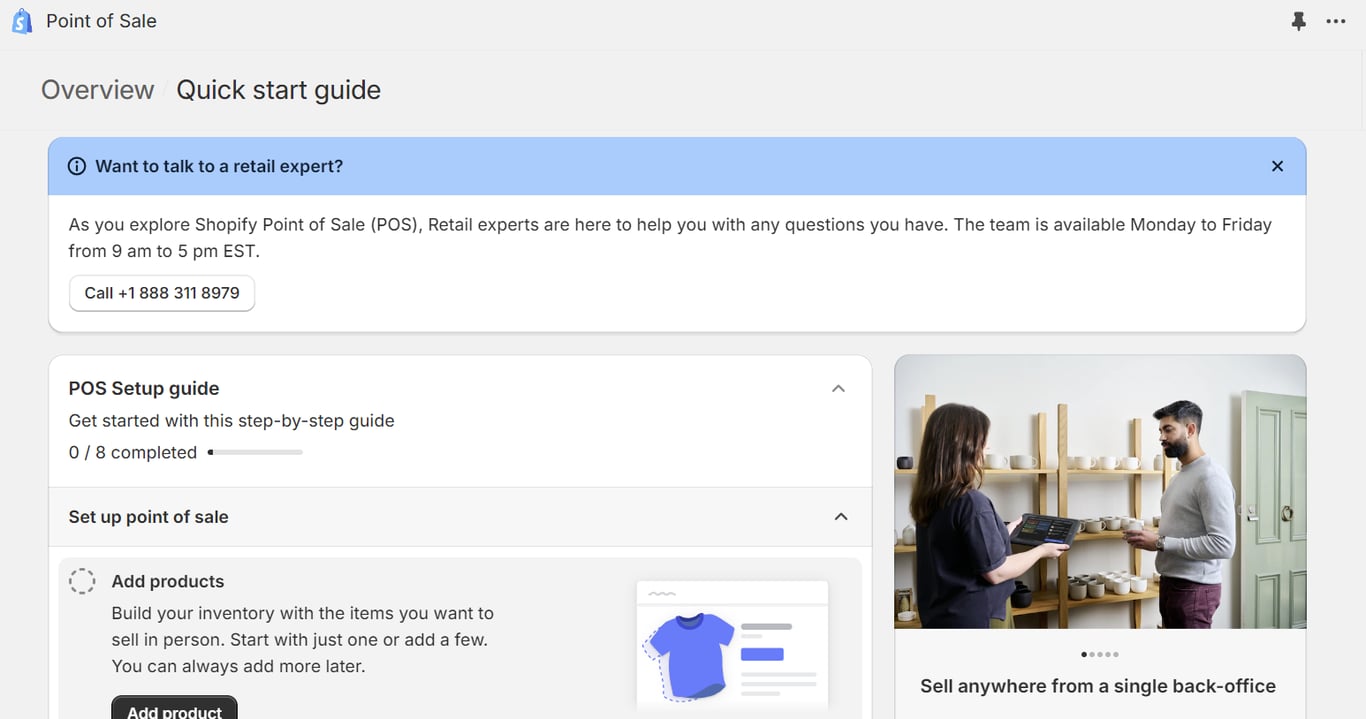Click the Call +1 888 311 8979 button
Image resolution: width=1366 pixels, height=719 pixels.
click(161, 293)
